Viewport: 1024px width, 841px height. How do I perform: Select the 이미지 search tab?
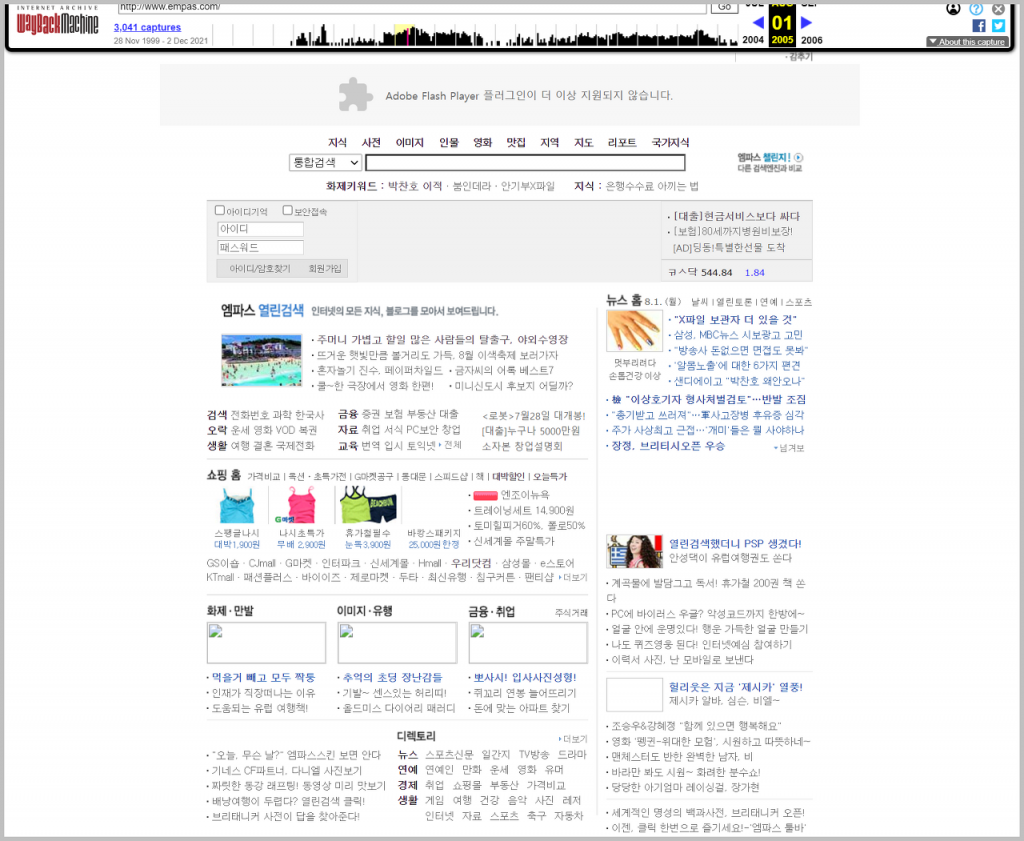[409, 142]
